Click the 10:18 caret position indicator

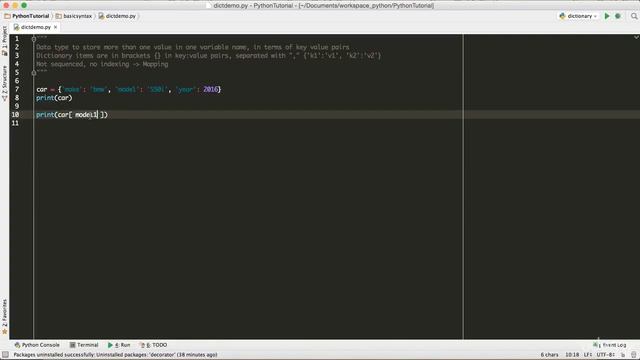click(572, 355)
